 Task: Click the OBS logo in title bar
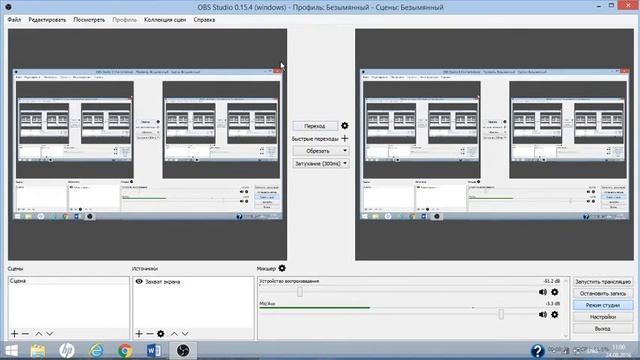click(8, 7)
